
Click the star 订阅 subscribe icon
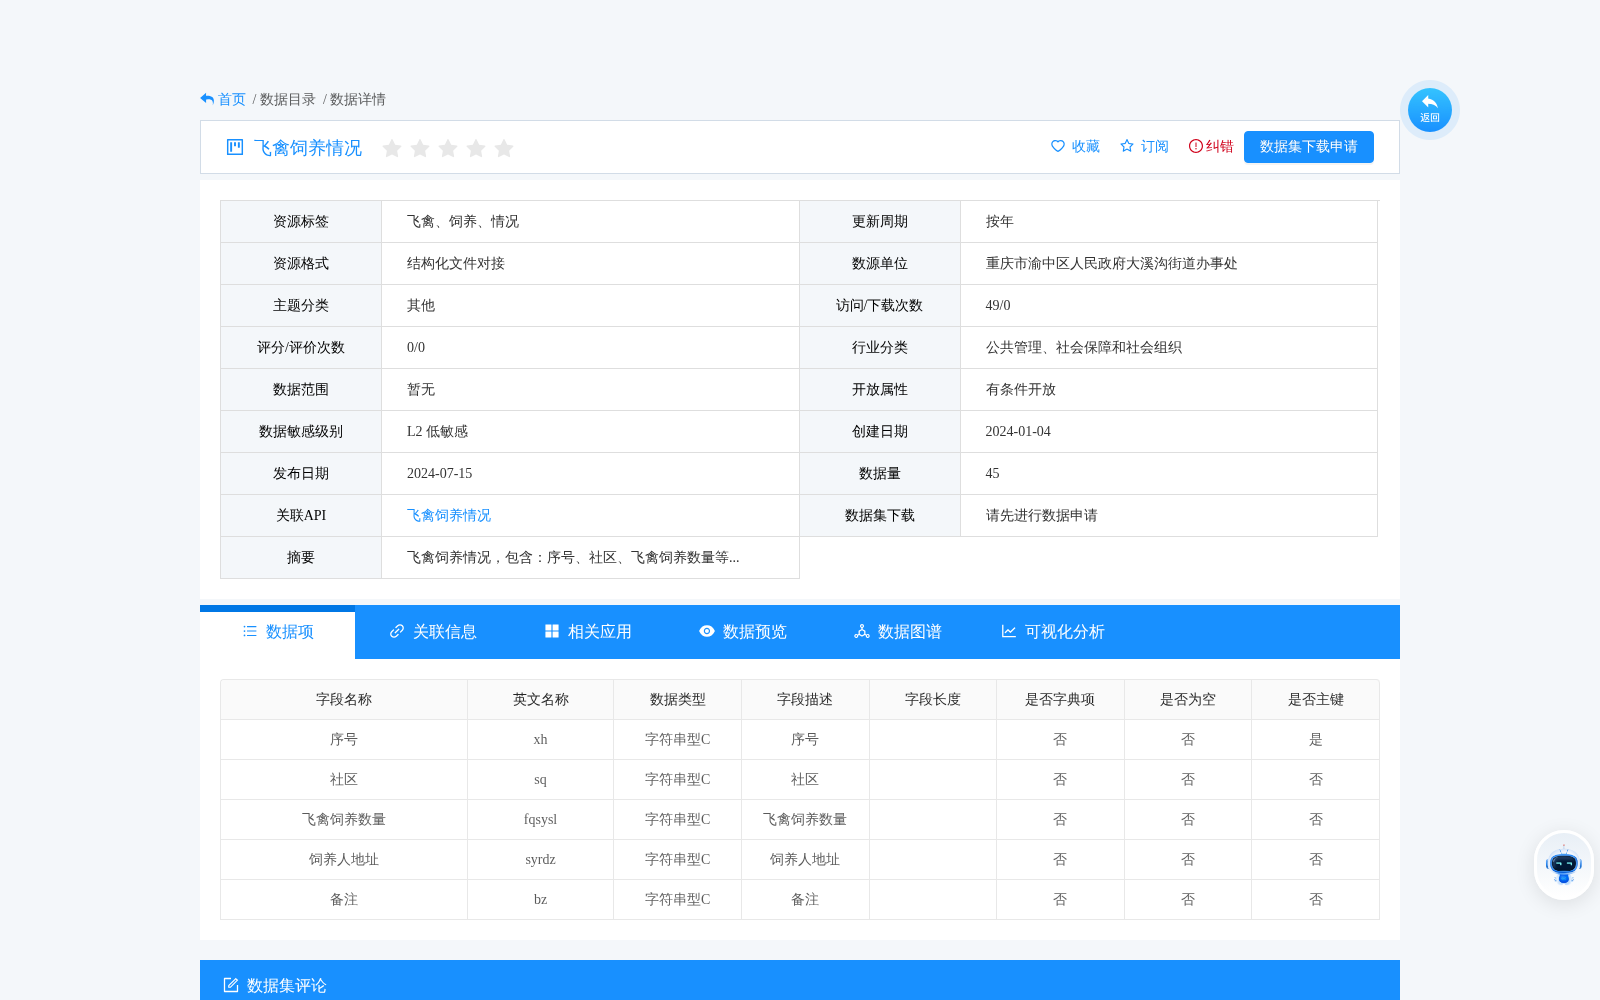pos(1127,146)
